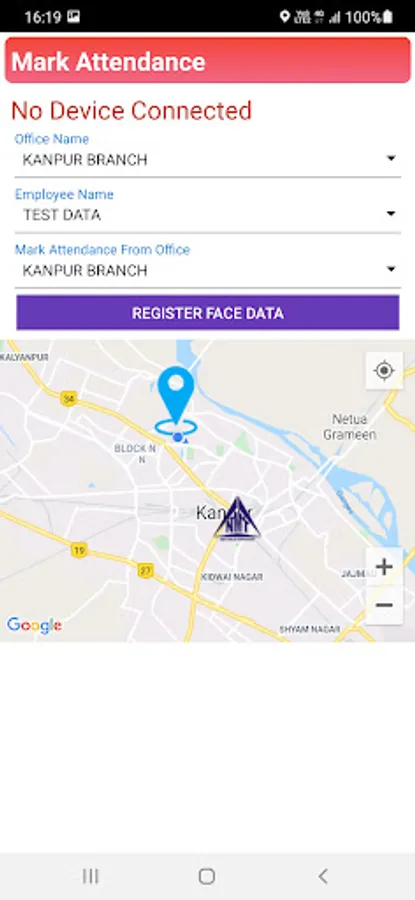415x900 pixels.
Task: Tap the blue current-position dot
Action: [x=178, y=437]
